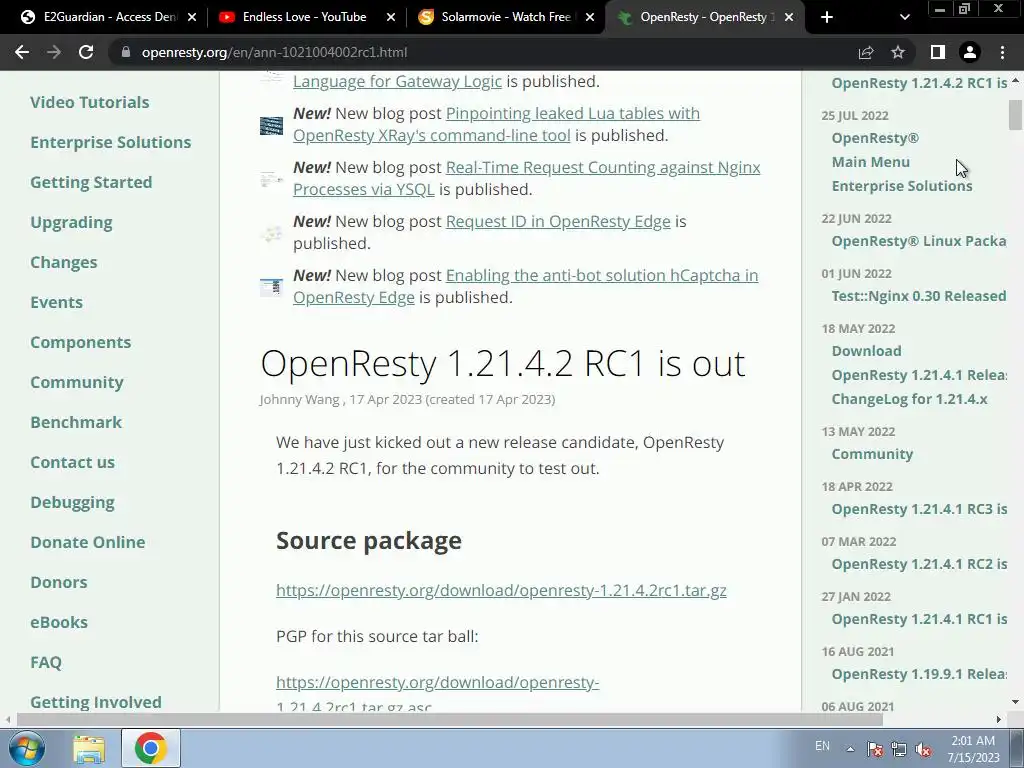Open FAQ sidebar link
The width and height of the screenshot is (1024, 768).
[46, 662]
